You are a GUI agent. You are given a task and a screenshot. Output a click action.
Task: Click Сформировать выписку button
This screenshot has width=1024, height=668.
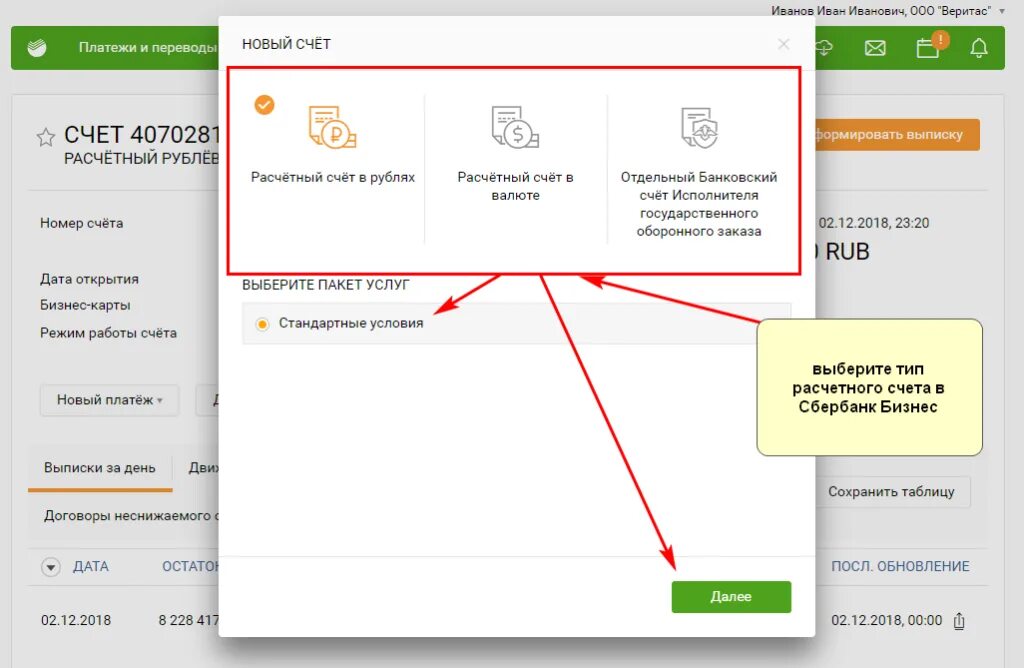[x=897, y=135]
